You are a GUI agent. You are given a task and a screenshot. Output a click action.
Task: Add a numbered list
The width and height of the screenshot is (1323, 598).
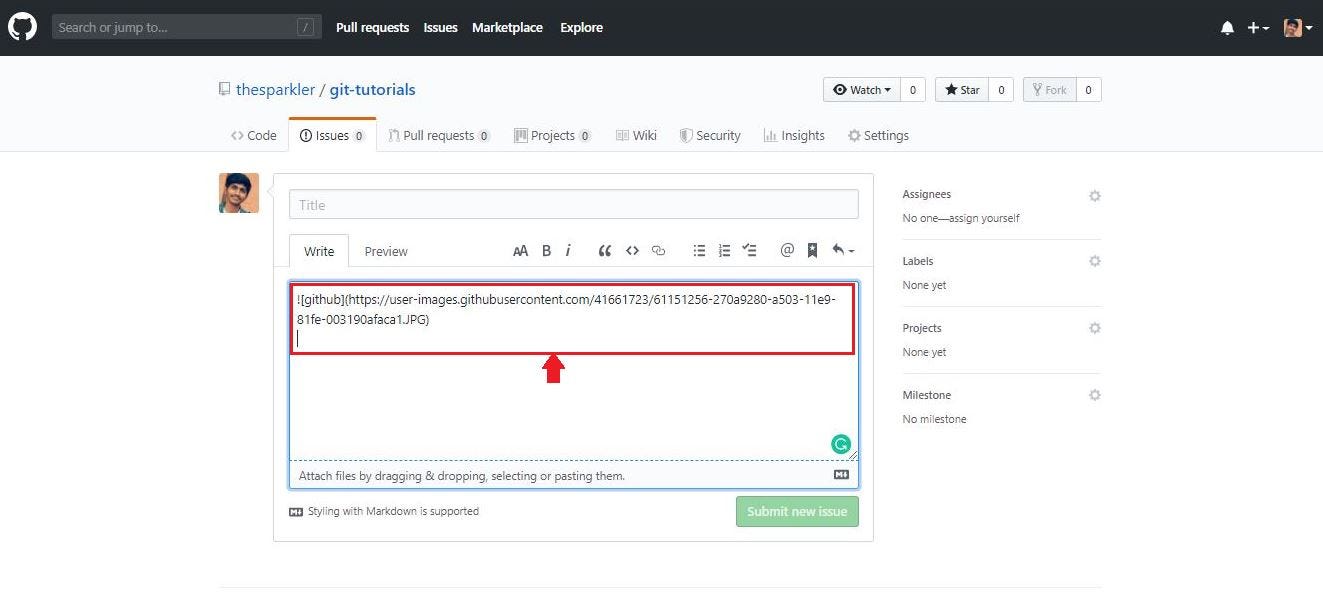click(x=725, y=251)
